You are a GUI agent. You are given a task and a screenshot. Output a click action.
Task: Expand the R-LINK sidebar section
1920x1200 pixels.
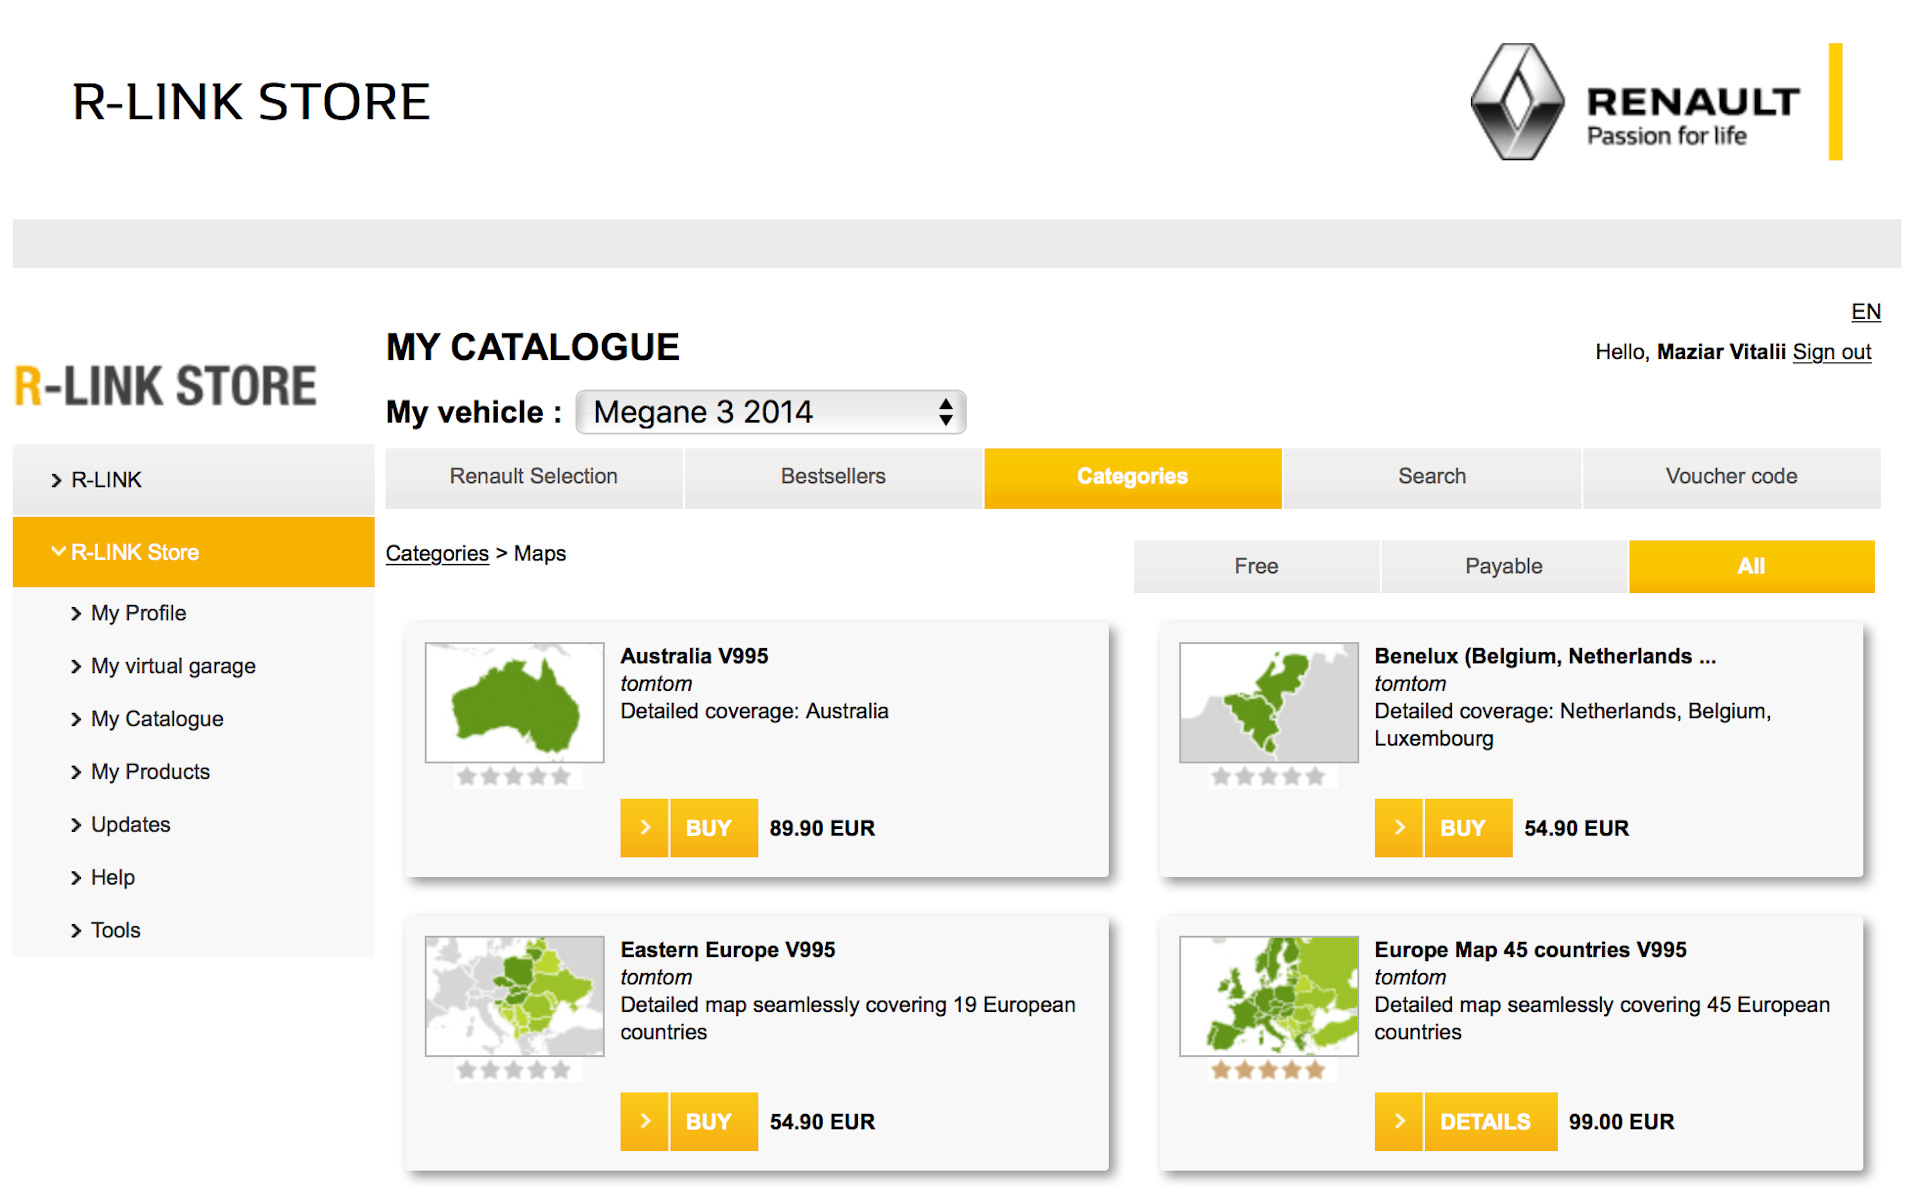point(106,480)
